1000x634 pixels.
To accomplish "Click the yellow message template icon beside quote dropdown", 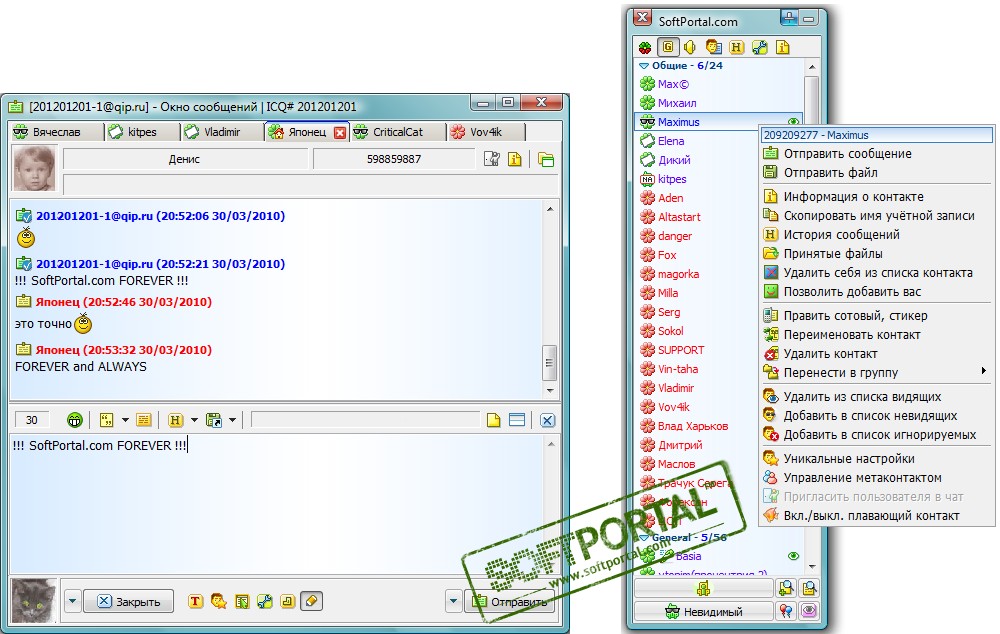I will click(x=144, y=420).
